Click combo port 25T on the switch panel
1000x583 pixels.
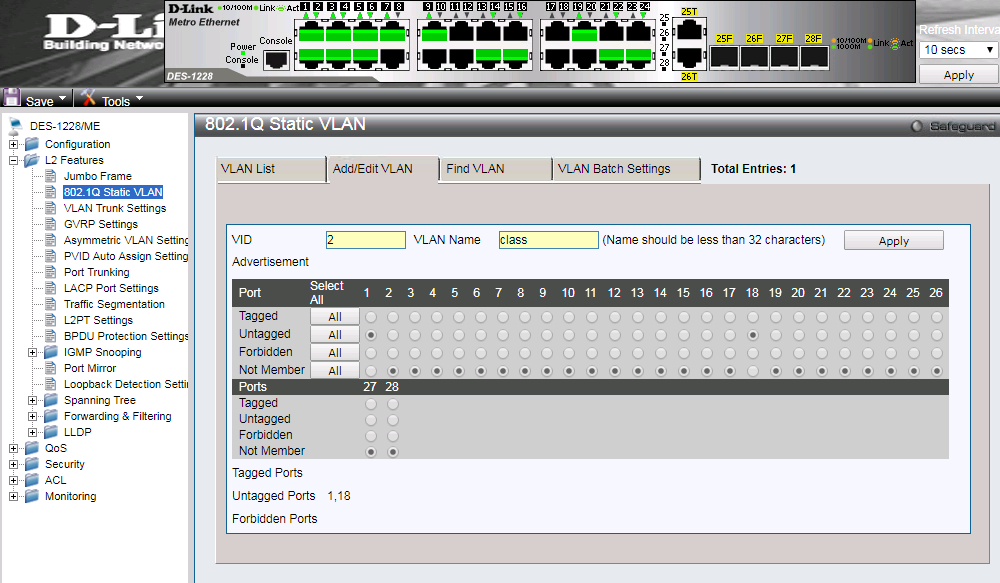(x=689, y=30)
